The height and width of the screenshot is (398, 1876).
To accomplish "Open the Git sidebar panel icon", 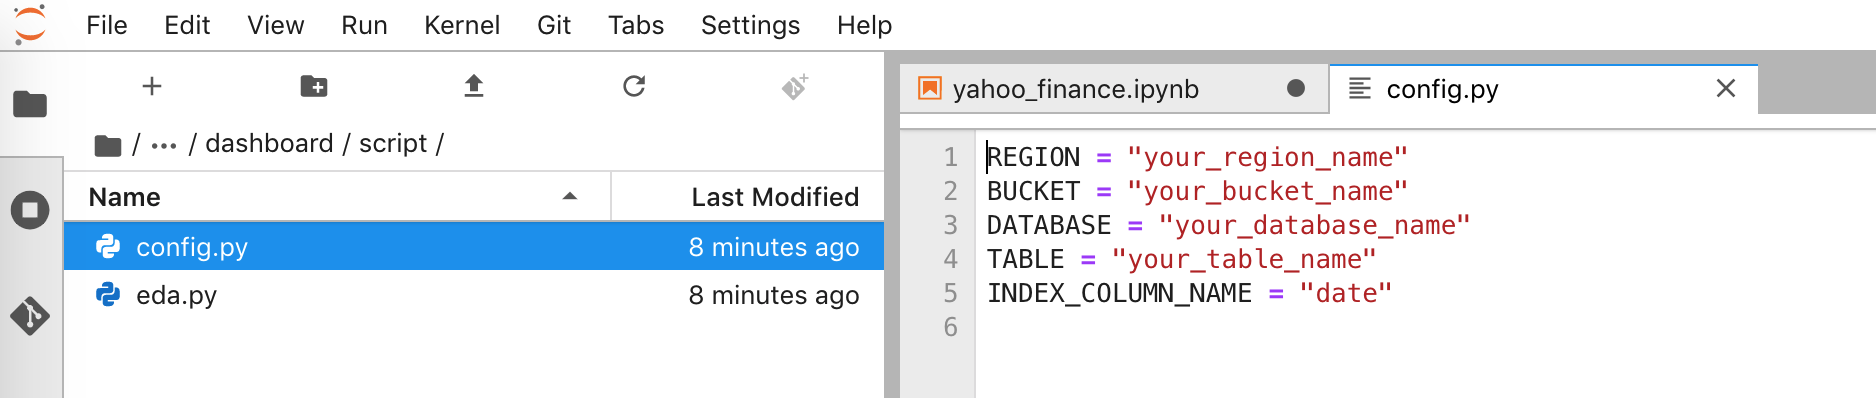I will pyautogui.click(x=30, y=316).
